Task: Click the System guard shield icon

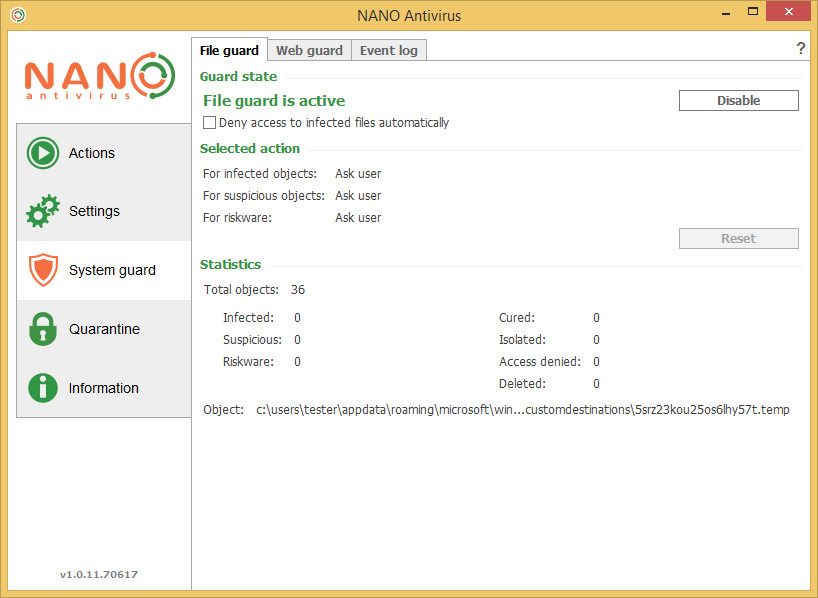Action: coord(43,270)
